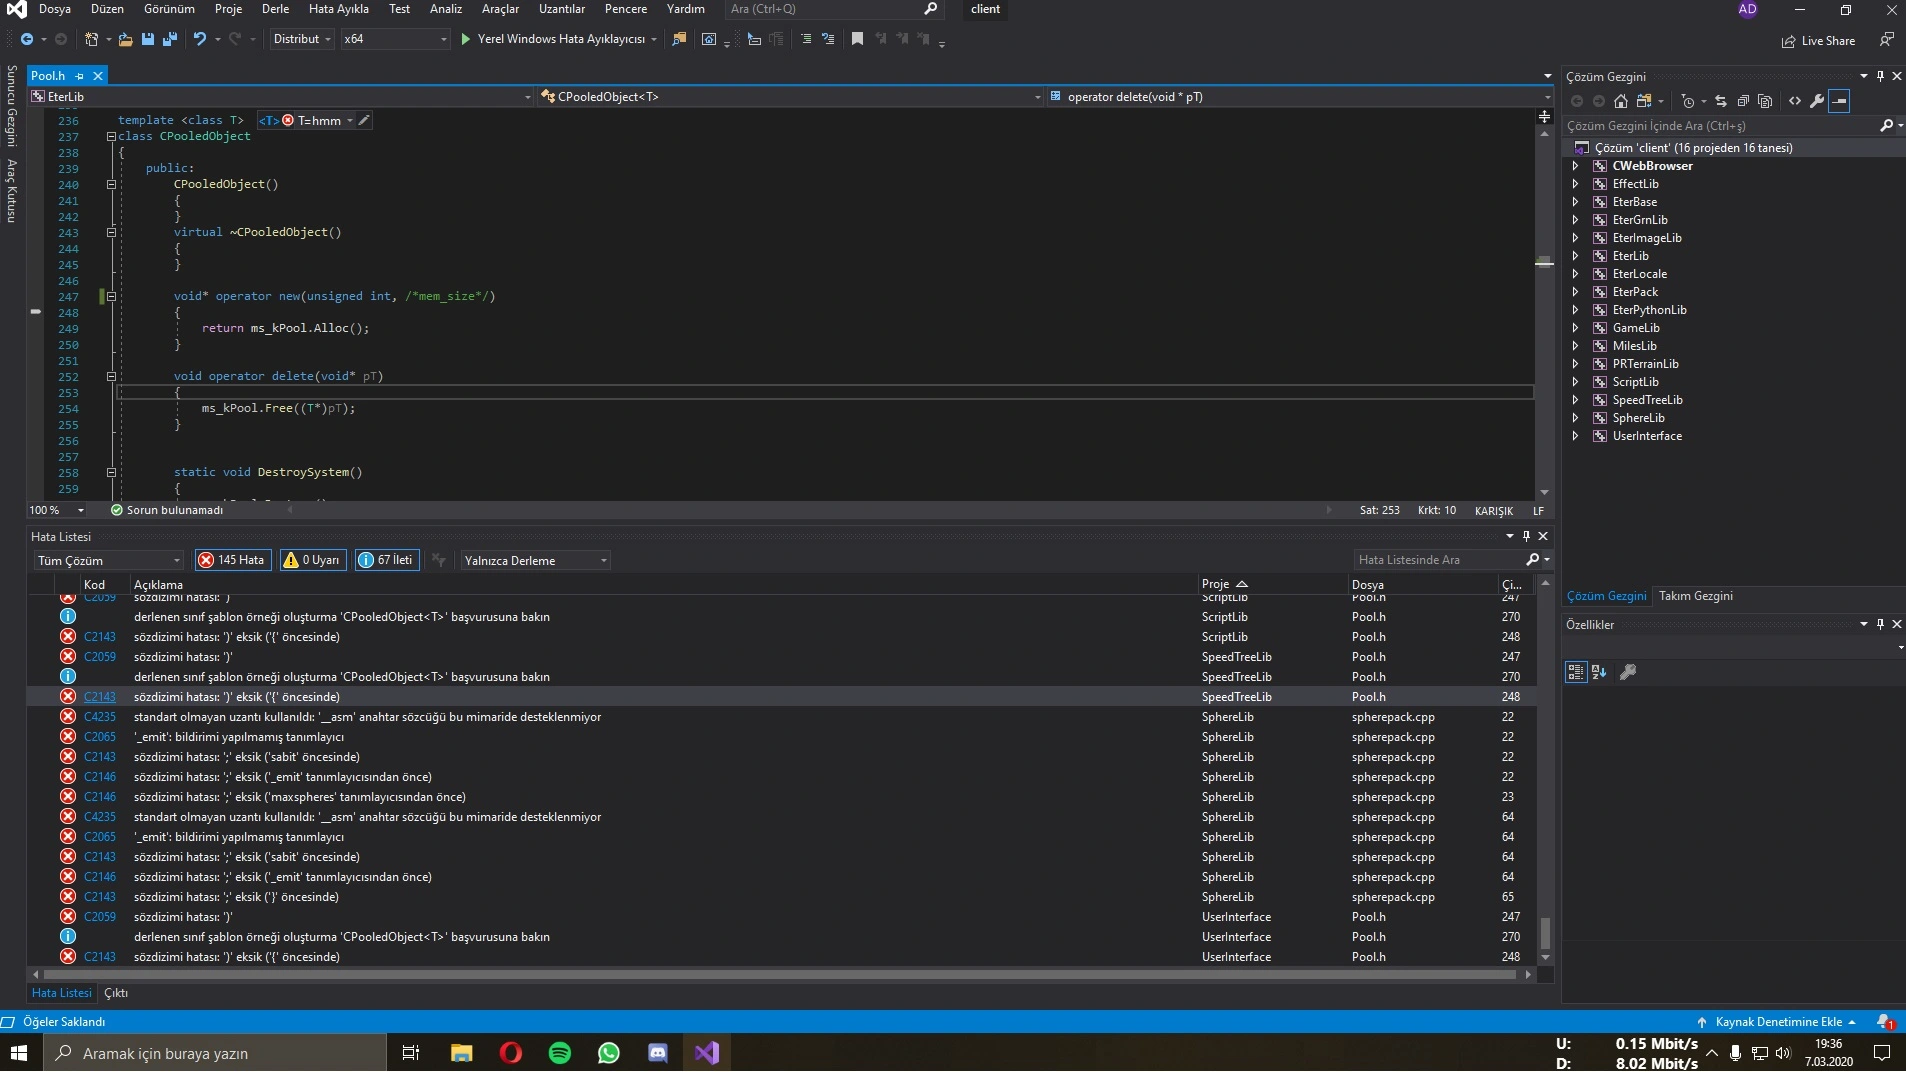
Task: Click Kaynak Denetimine Ekle in status bar
Action: [1777, 1022]
